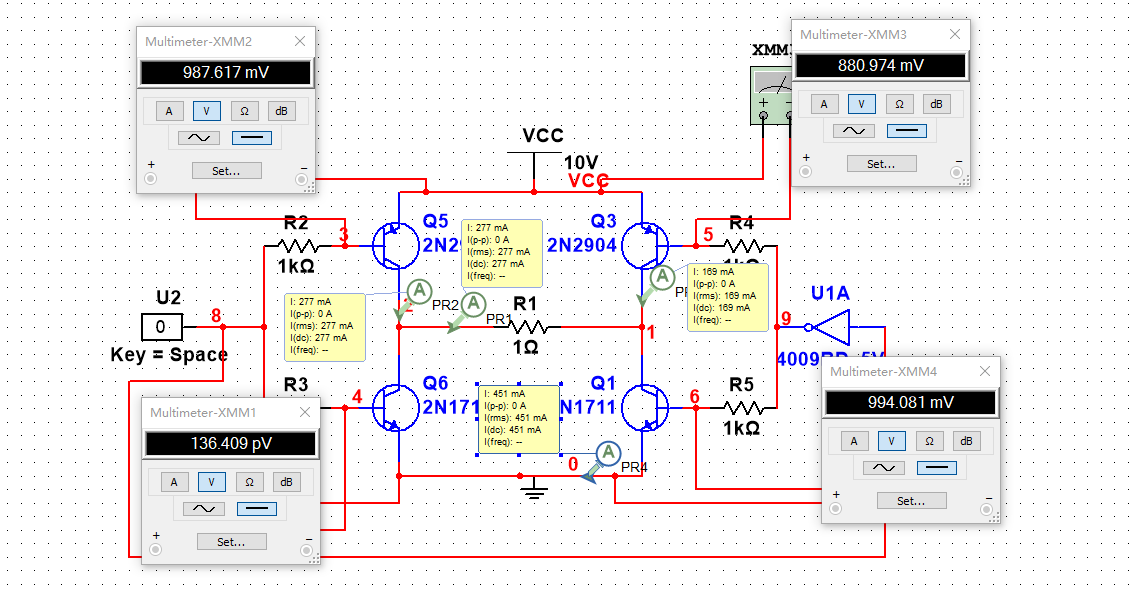
Task: Select dB mode in Multimeter-XMM4
Action: [967, 441]
